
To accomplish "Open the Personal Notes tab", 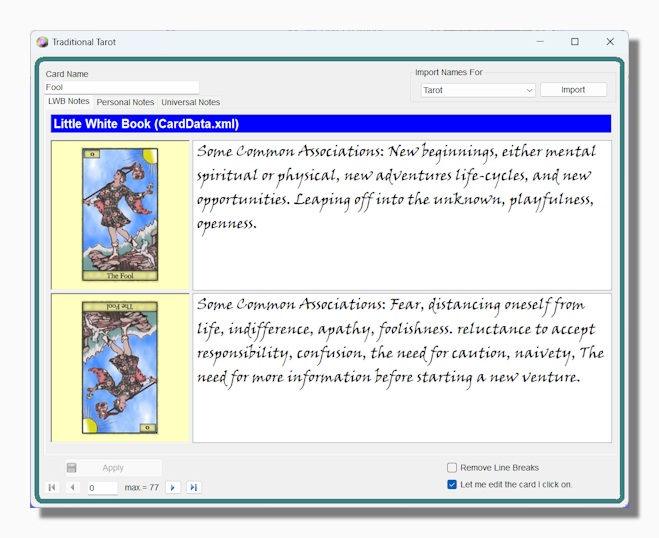I will coord(125,102).
